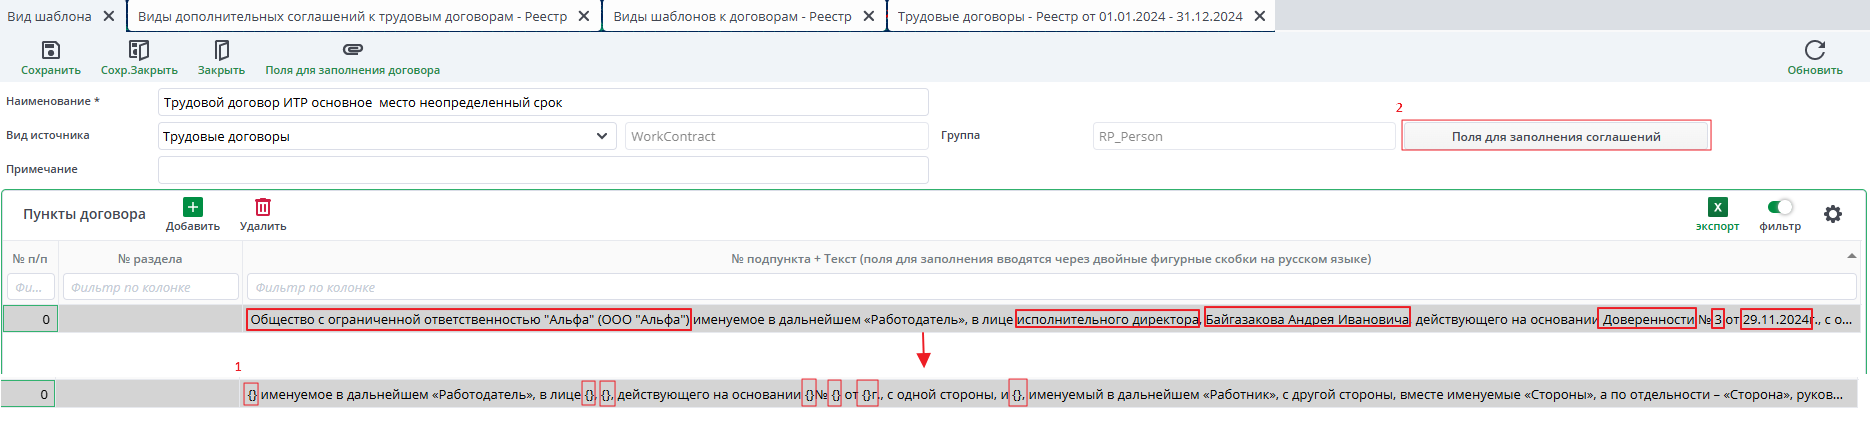Image resolution: width=1872 pixels, height=434 pixels.
Task: Click text column filter box
Action: coord(1051,287)
